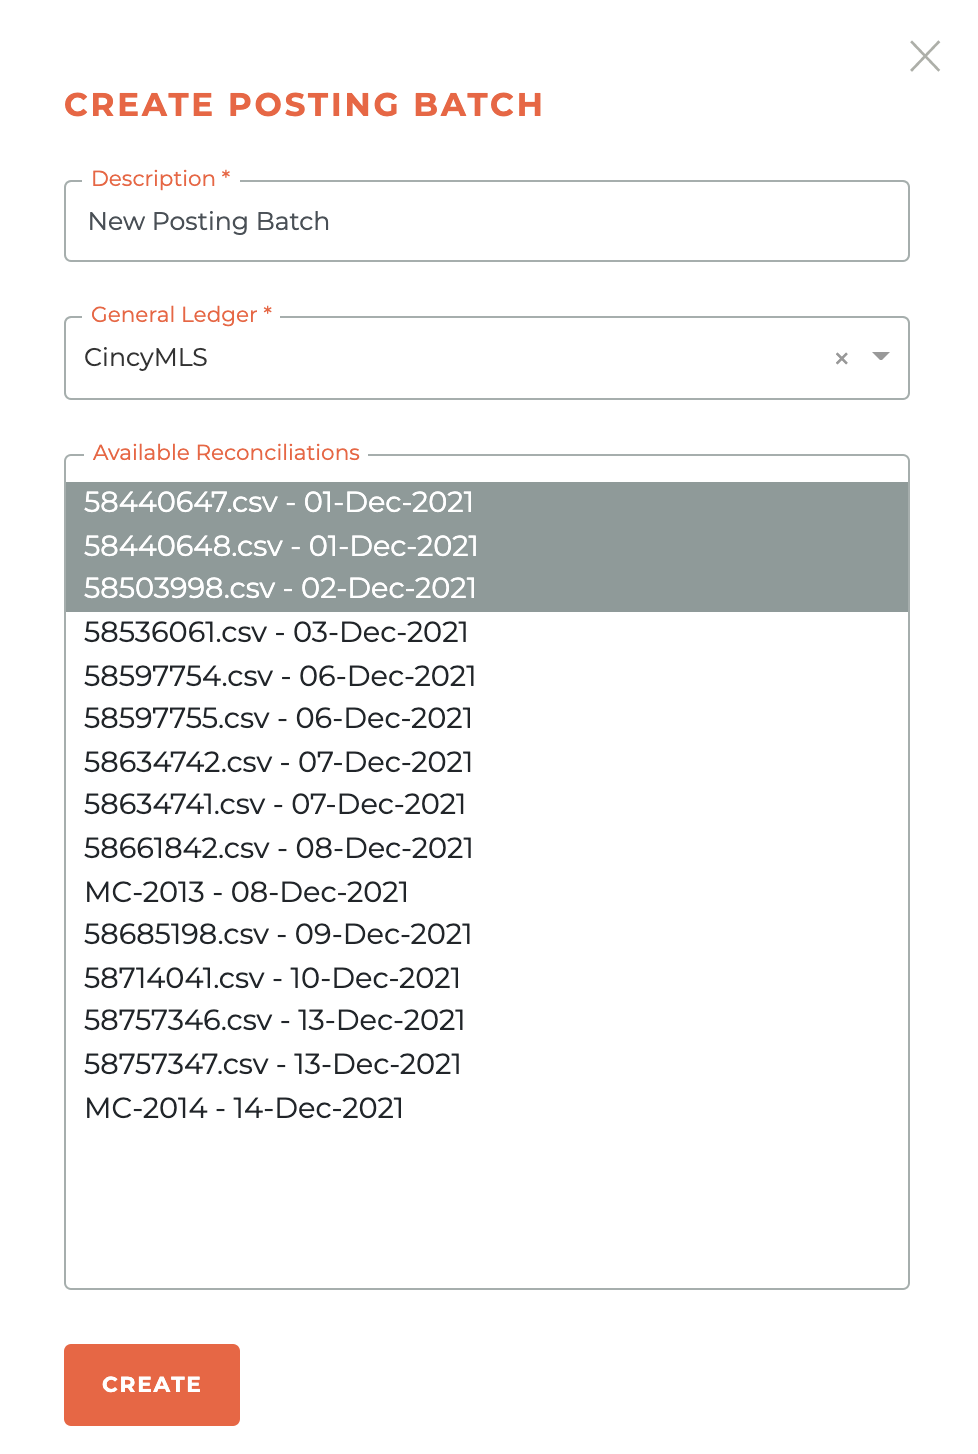This screenshot has width=978, height=1454.
Task: Select reconciliation 58597754.csv - 06-Dec-2021
Action: click(x=280, y=676)
